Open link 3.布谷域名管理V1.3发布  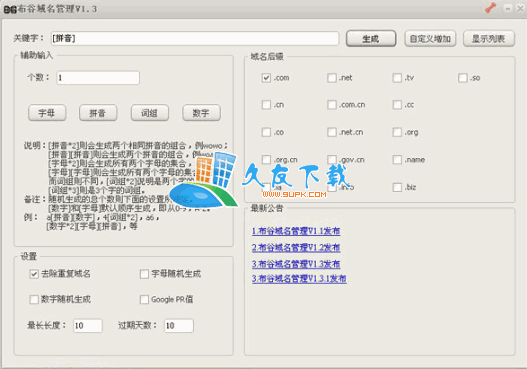click(x=296, y=264)
